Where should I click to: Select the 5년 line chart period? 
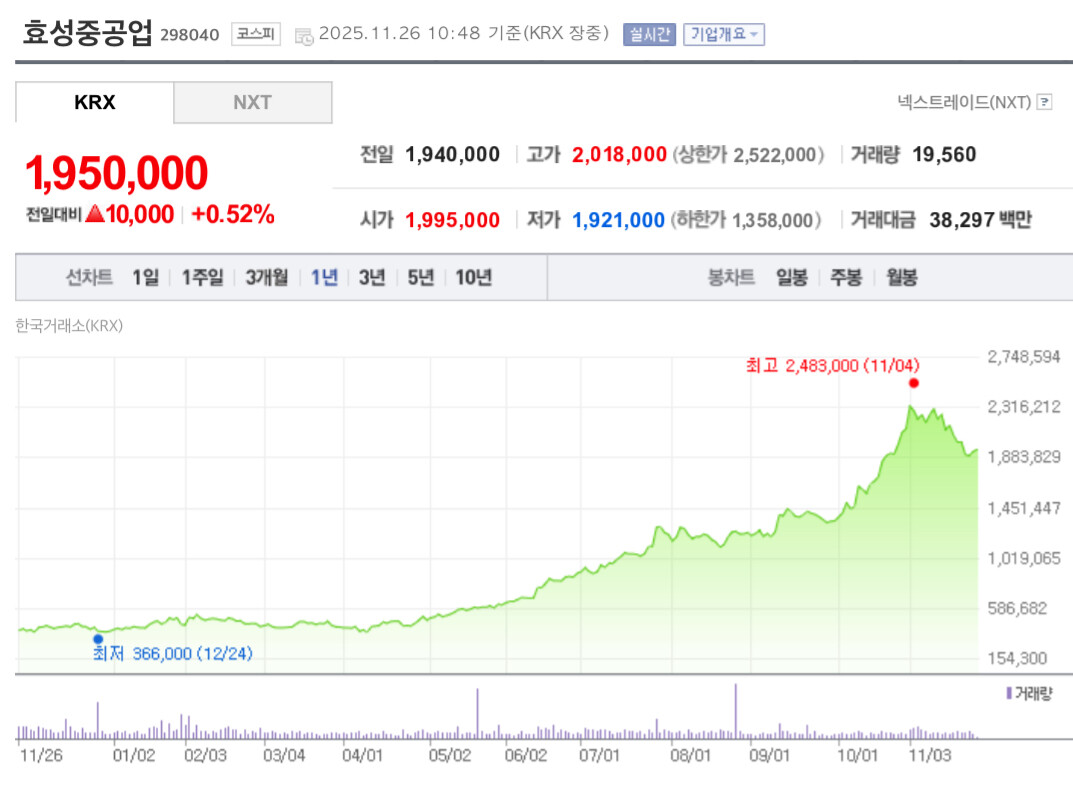[x=420, y=277]
